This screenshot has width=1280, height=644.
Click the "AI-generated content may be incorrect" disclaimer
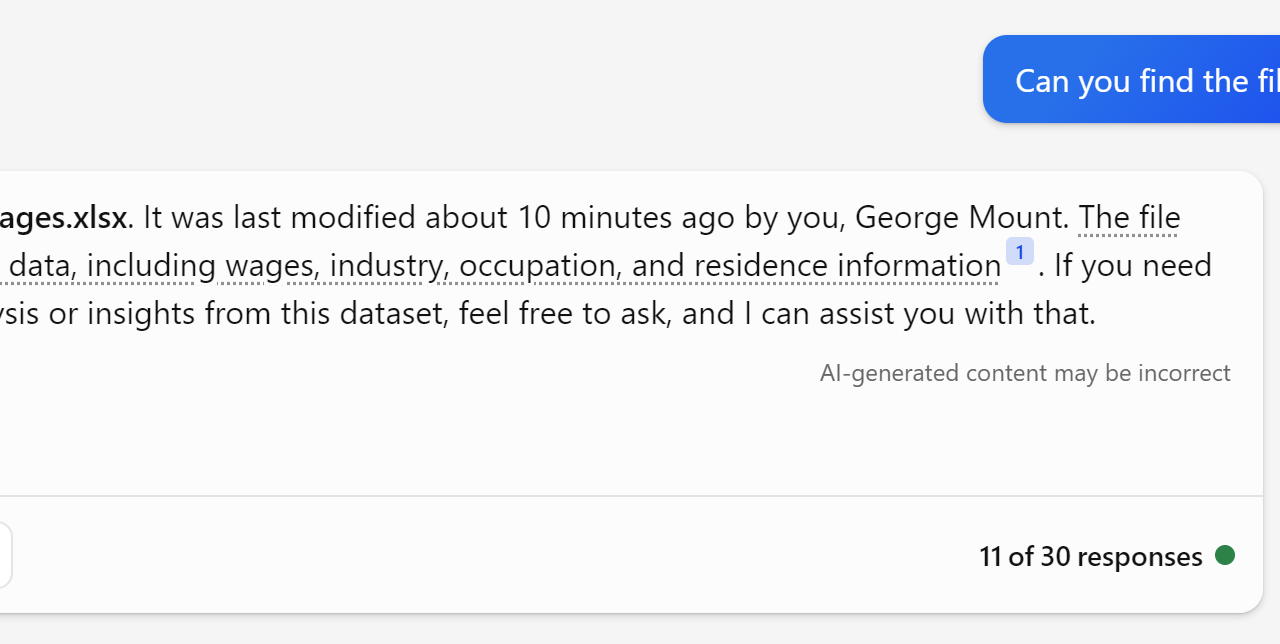tap(1025, 373)
